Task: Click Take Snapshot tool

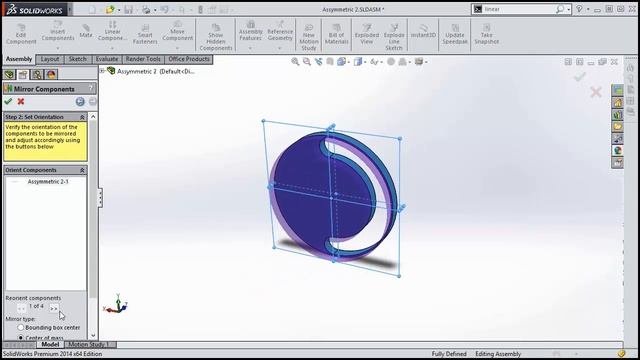Action: (487, 34)
